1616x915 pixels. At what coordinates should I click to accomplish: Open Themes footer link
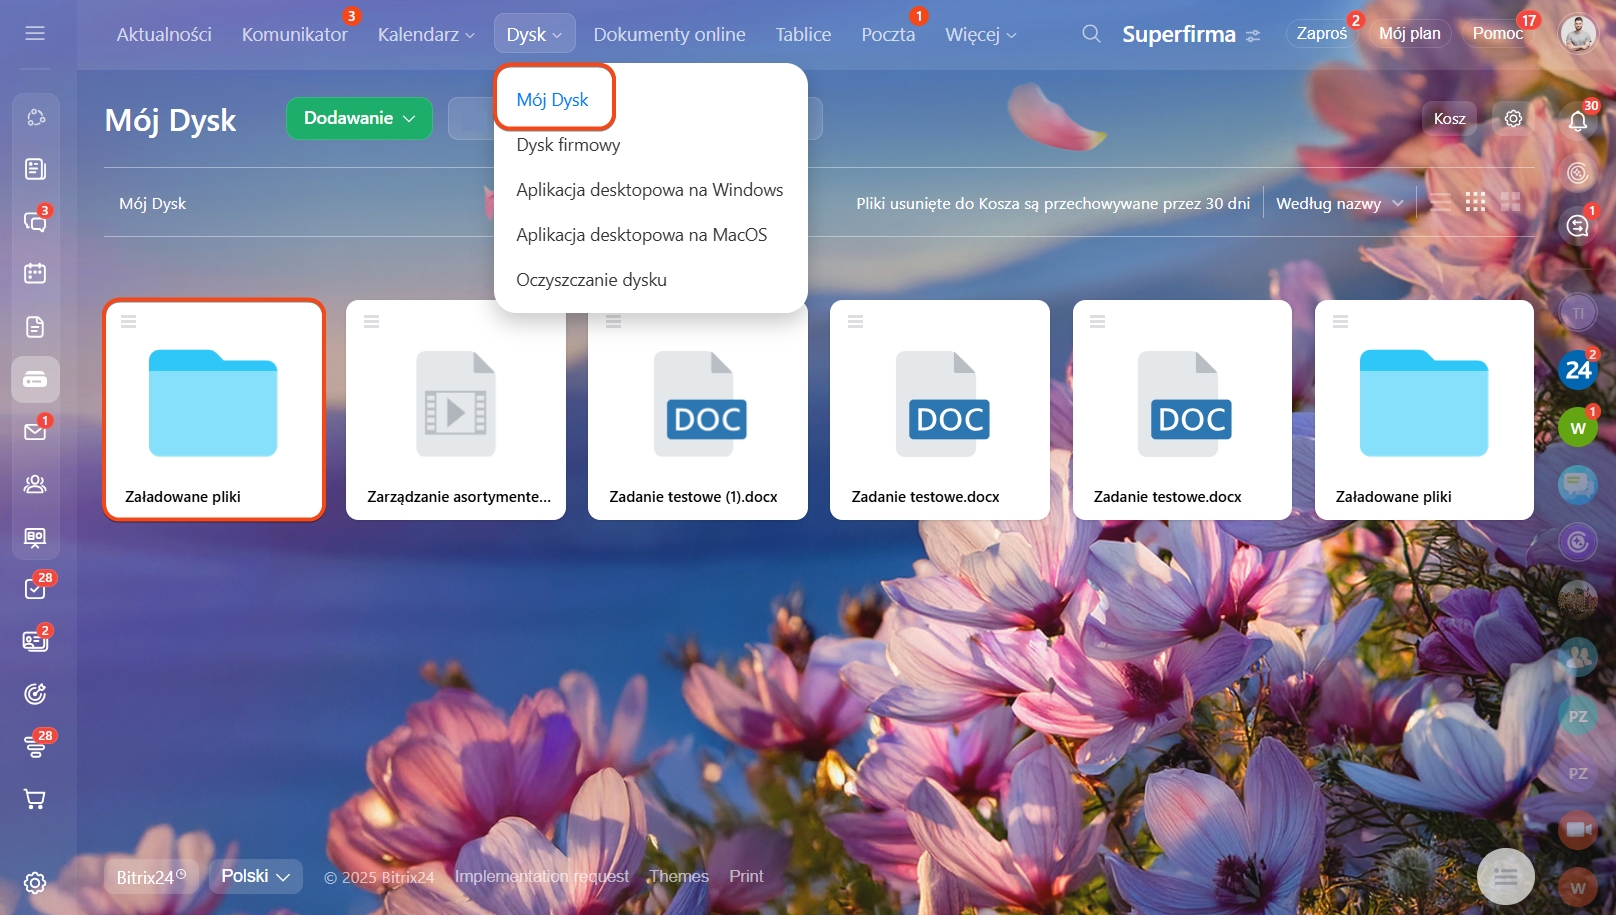coord(678,876)
